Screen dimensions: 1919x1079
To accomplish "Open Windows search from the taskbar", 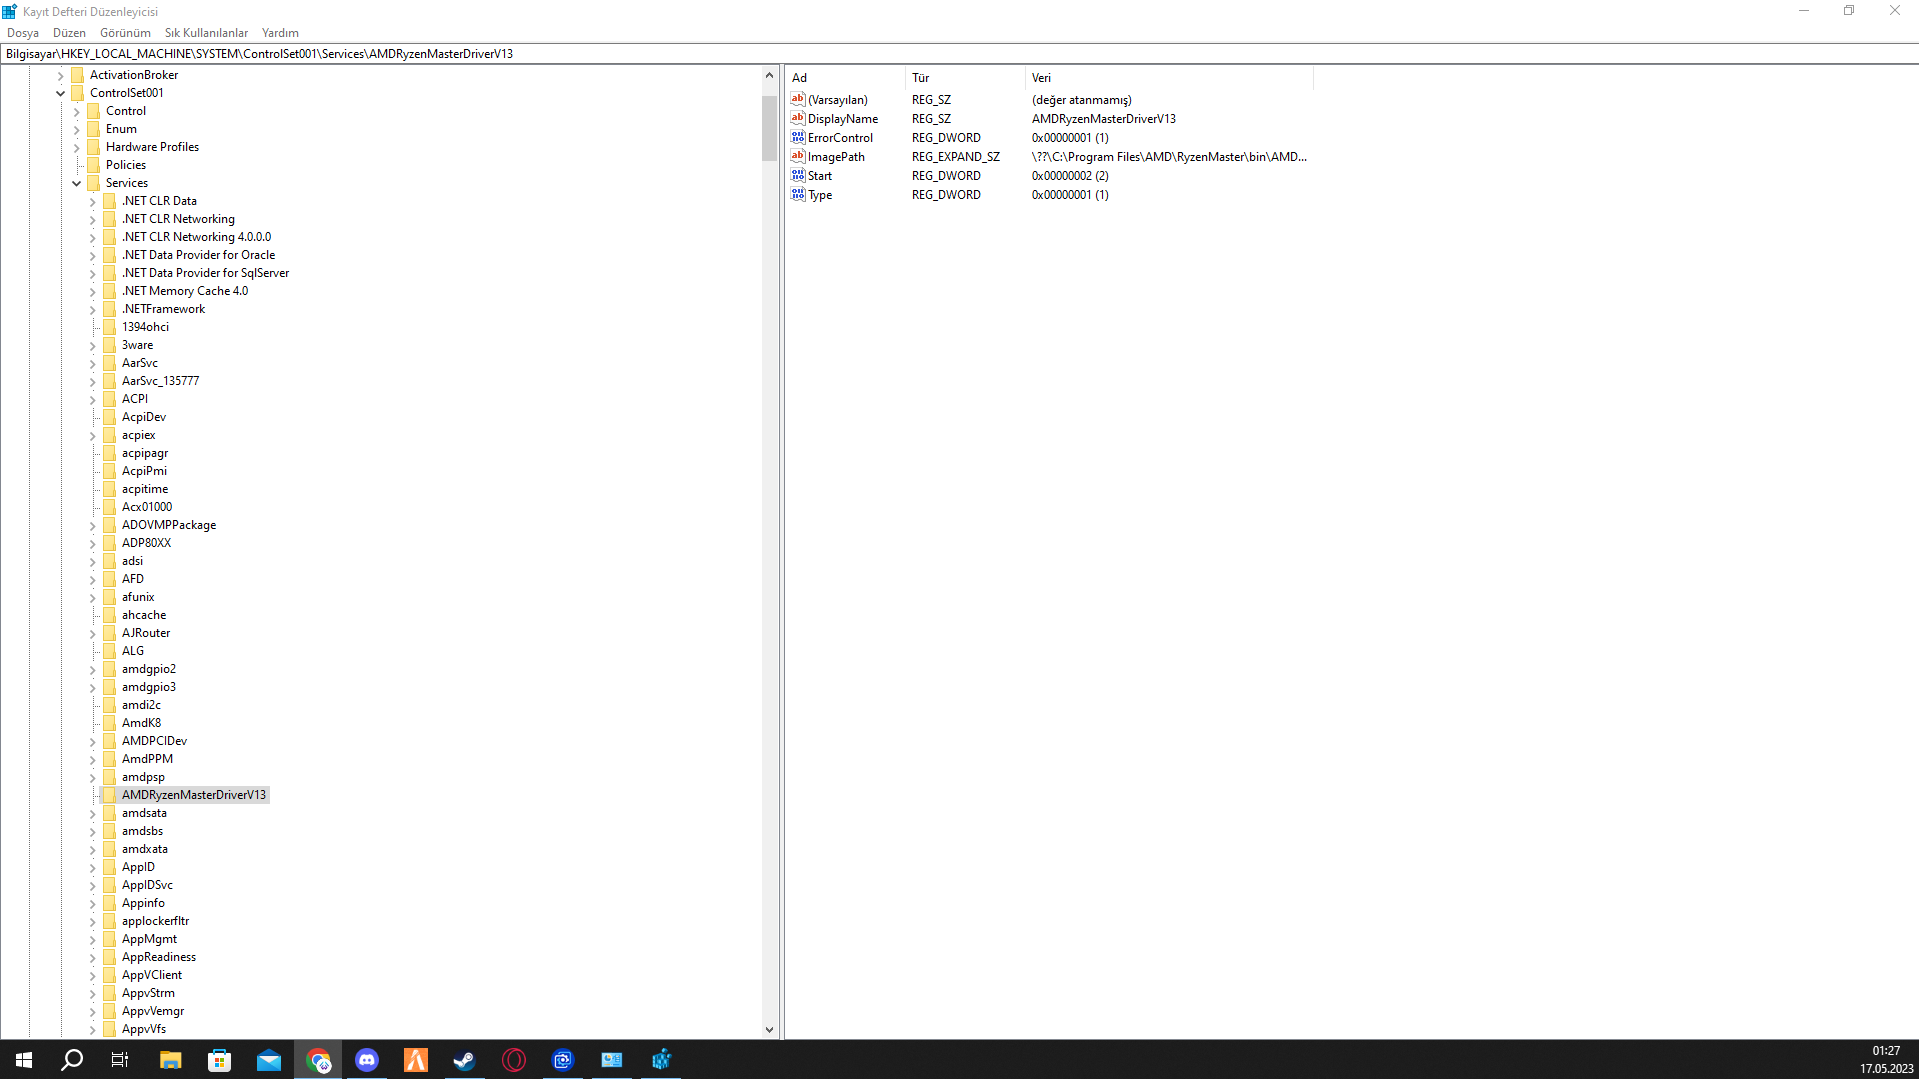I will point(72,1060).
